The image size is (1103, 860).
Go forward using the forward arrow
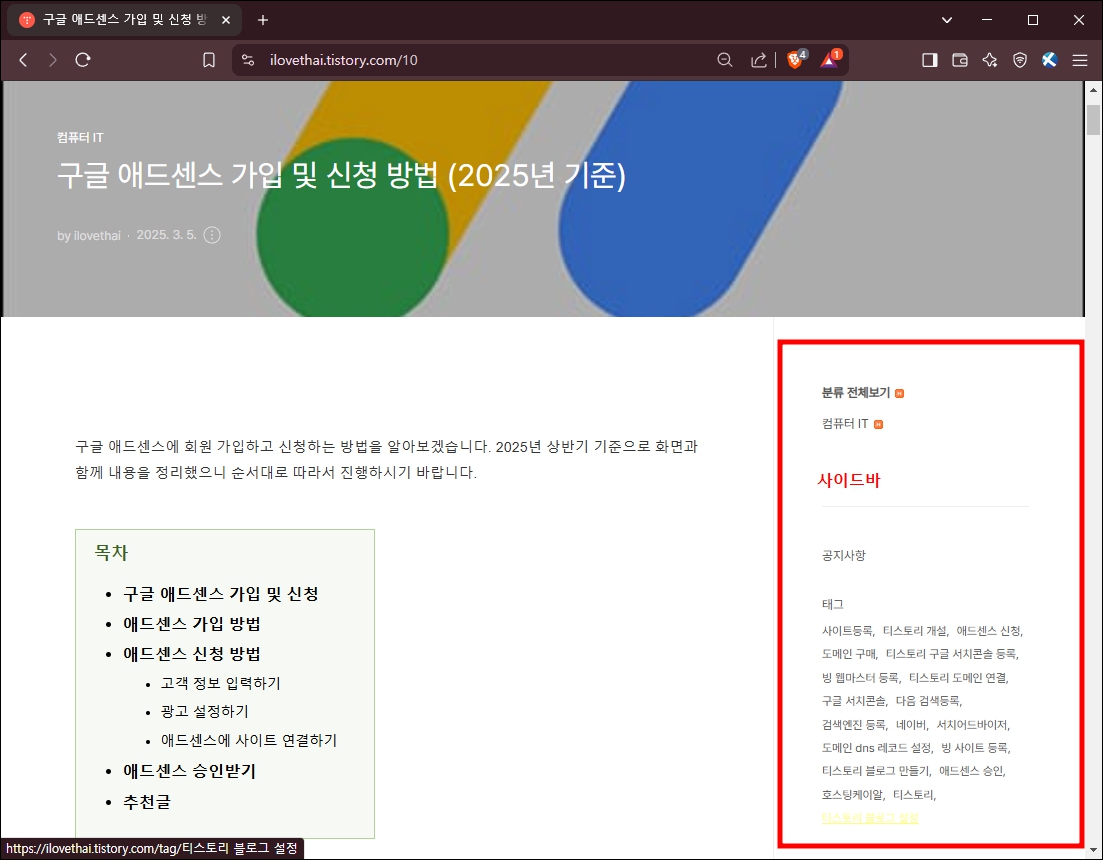(x=53, y=60)
